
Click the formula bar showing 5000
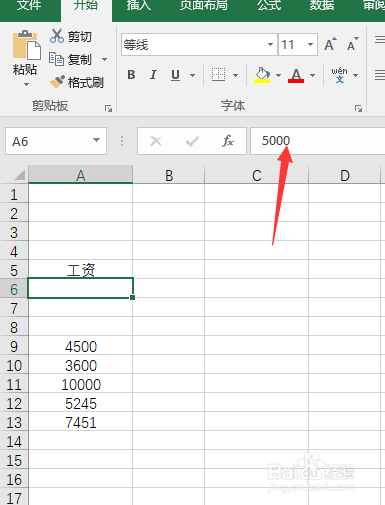[x=318, y=141]
